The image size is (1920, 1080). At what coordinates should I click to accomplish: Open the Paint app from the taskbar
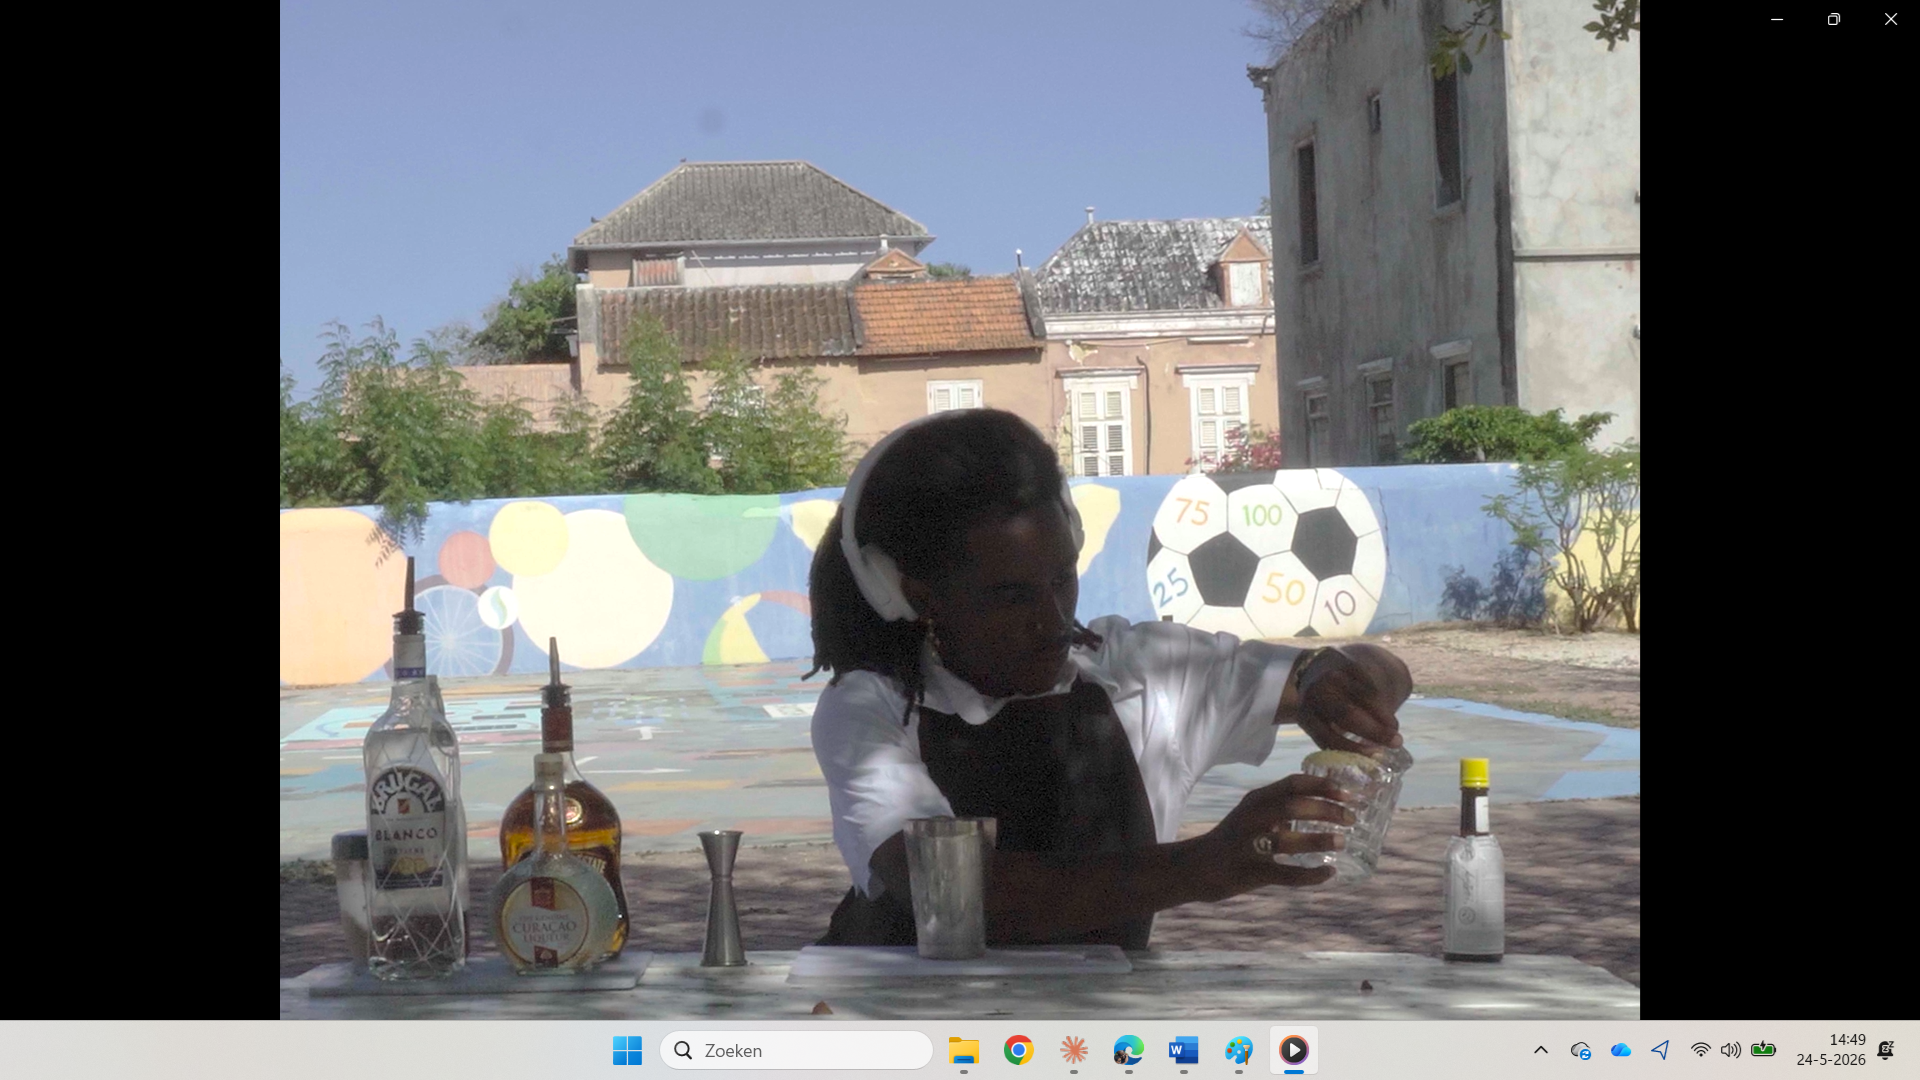pyautogui.click(x=1239, y=1050)
